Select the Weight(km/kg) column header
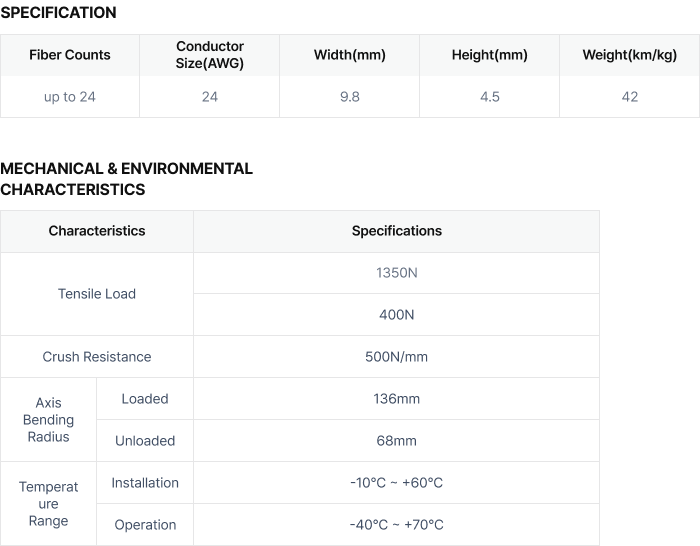The height and width of the screenshot is (546, 700). (629, 55)
